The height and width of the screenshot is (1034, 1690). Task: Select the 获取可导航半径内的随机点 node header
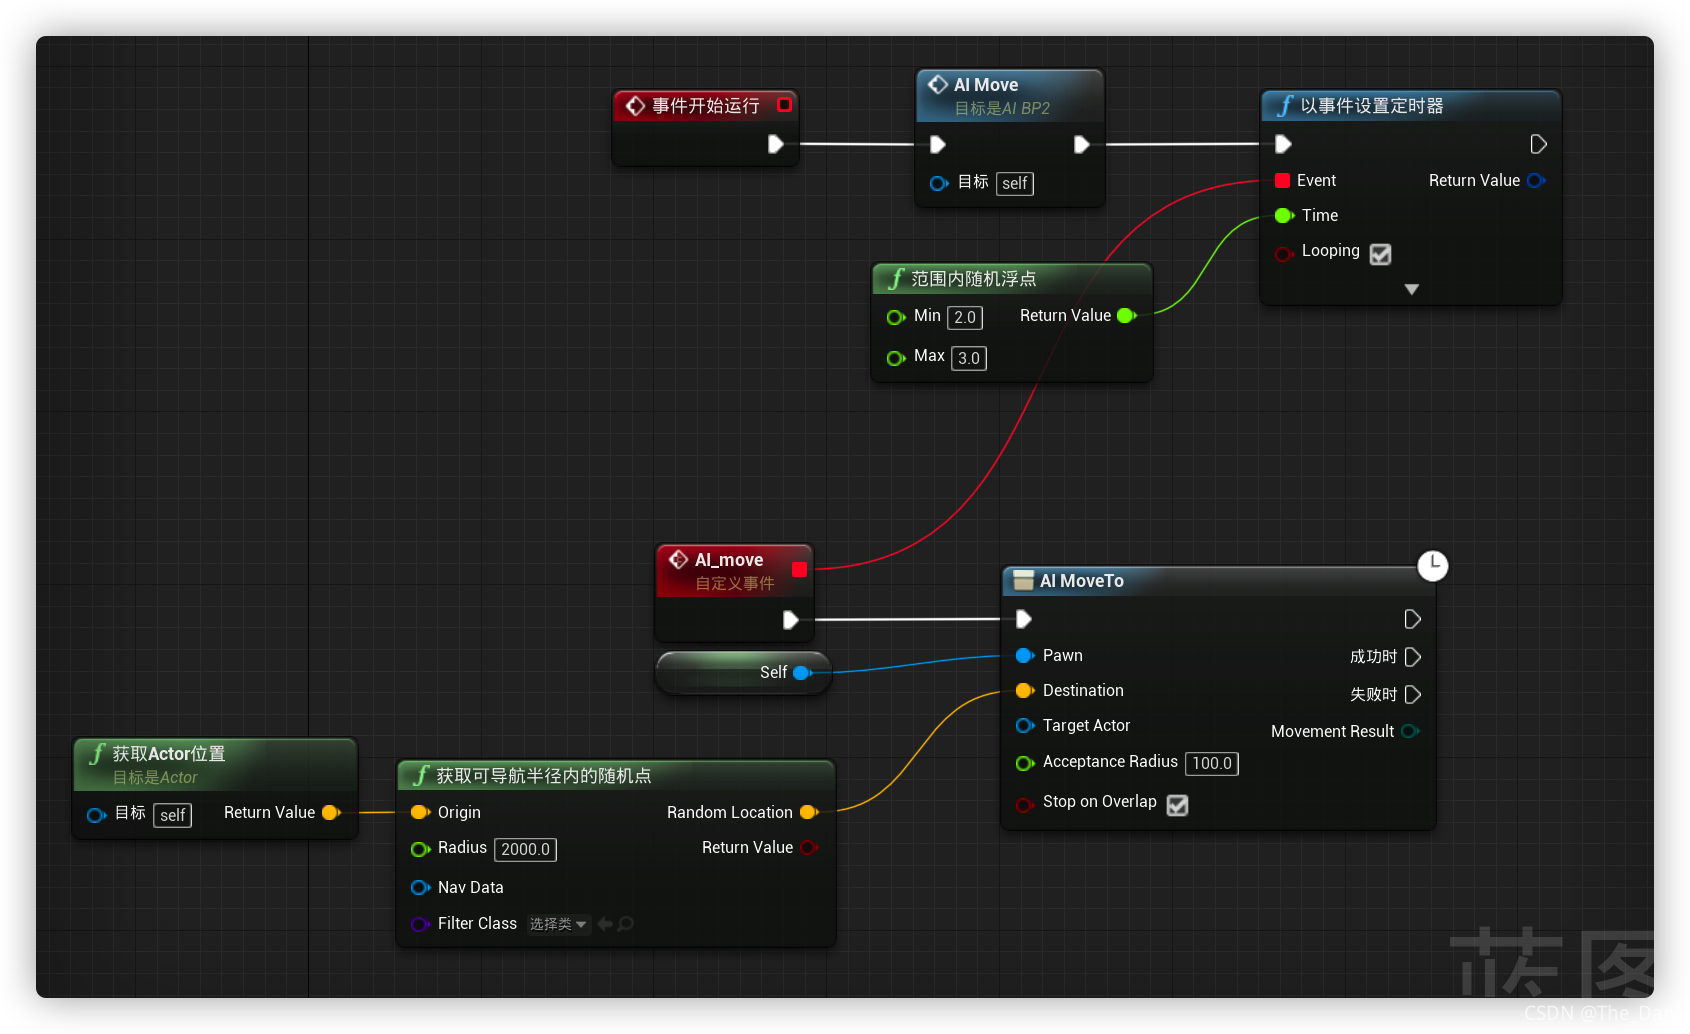[616, 775]
